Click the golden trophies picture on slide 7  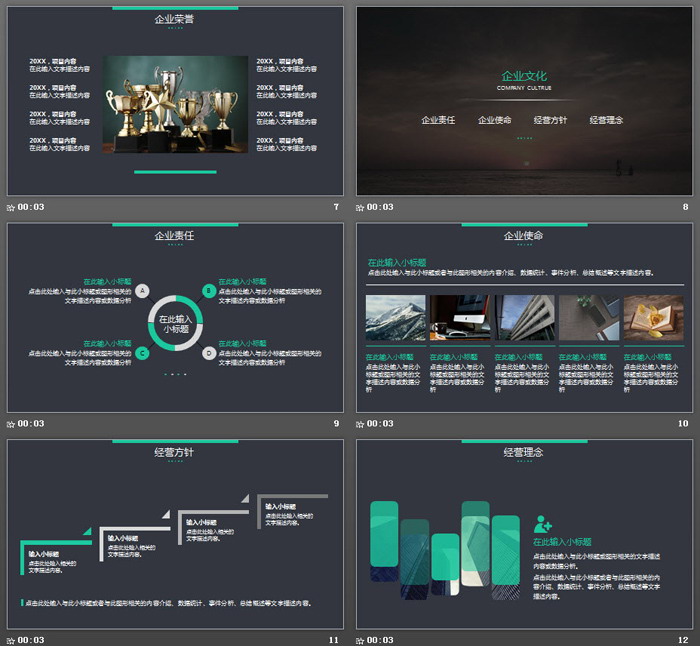click(175, 104)
